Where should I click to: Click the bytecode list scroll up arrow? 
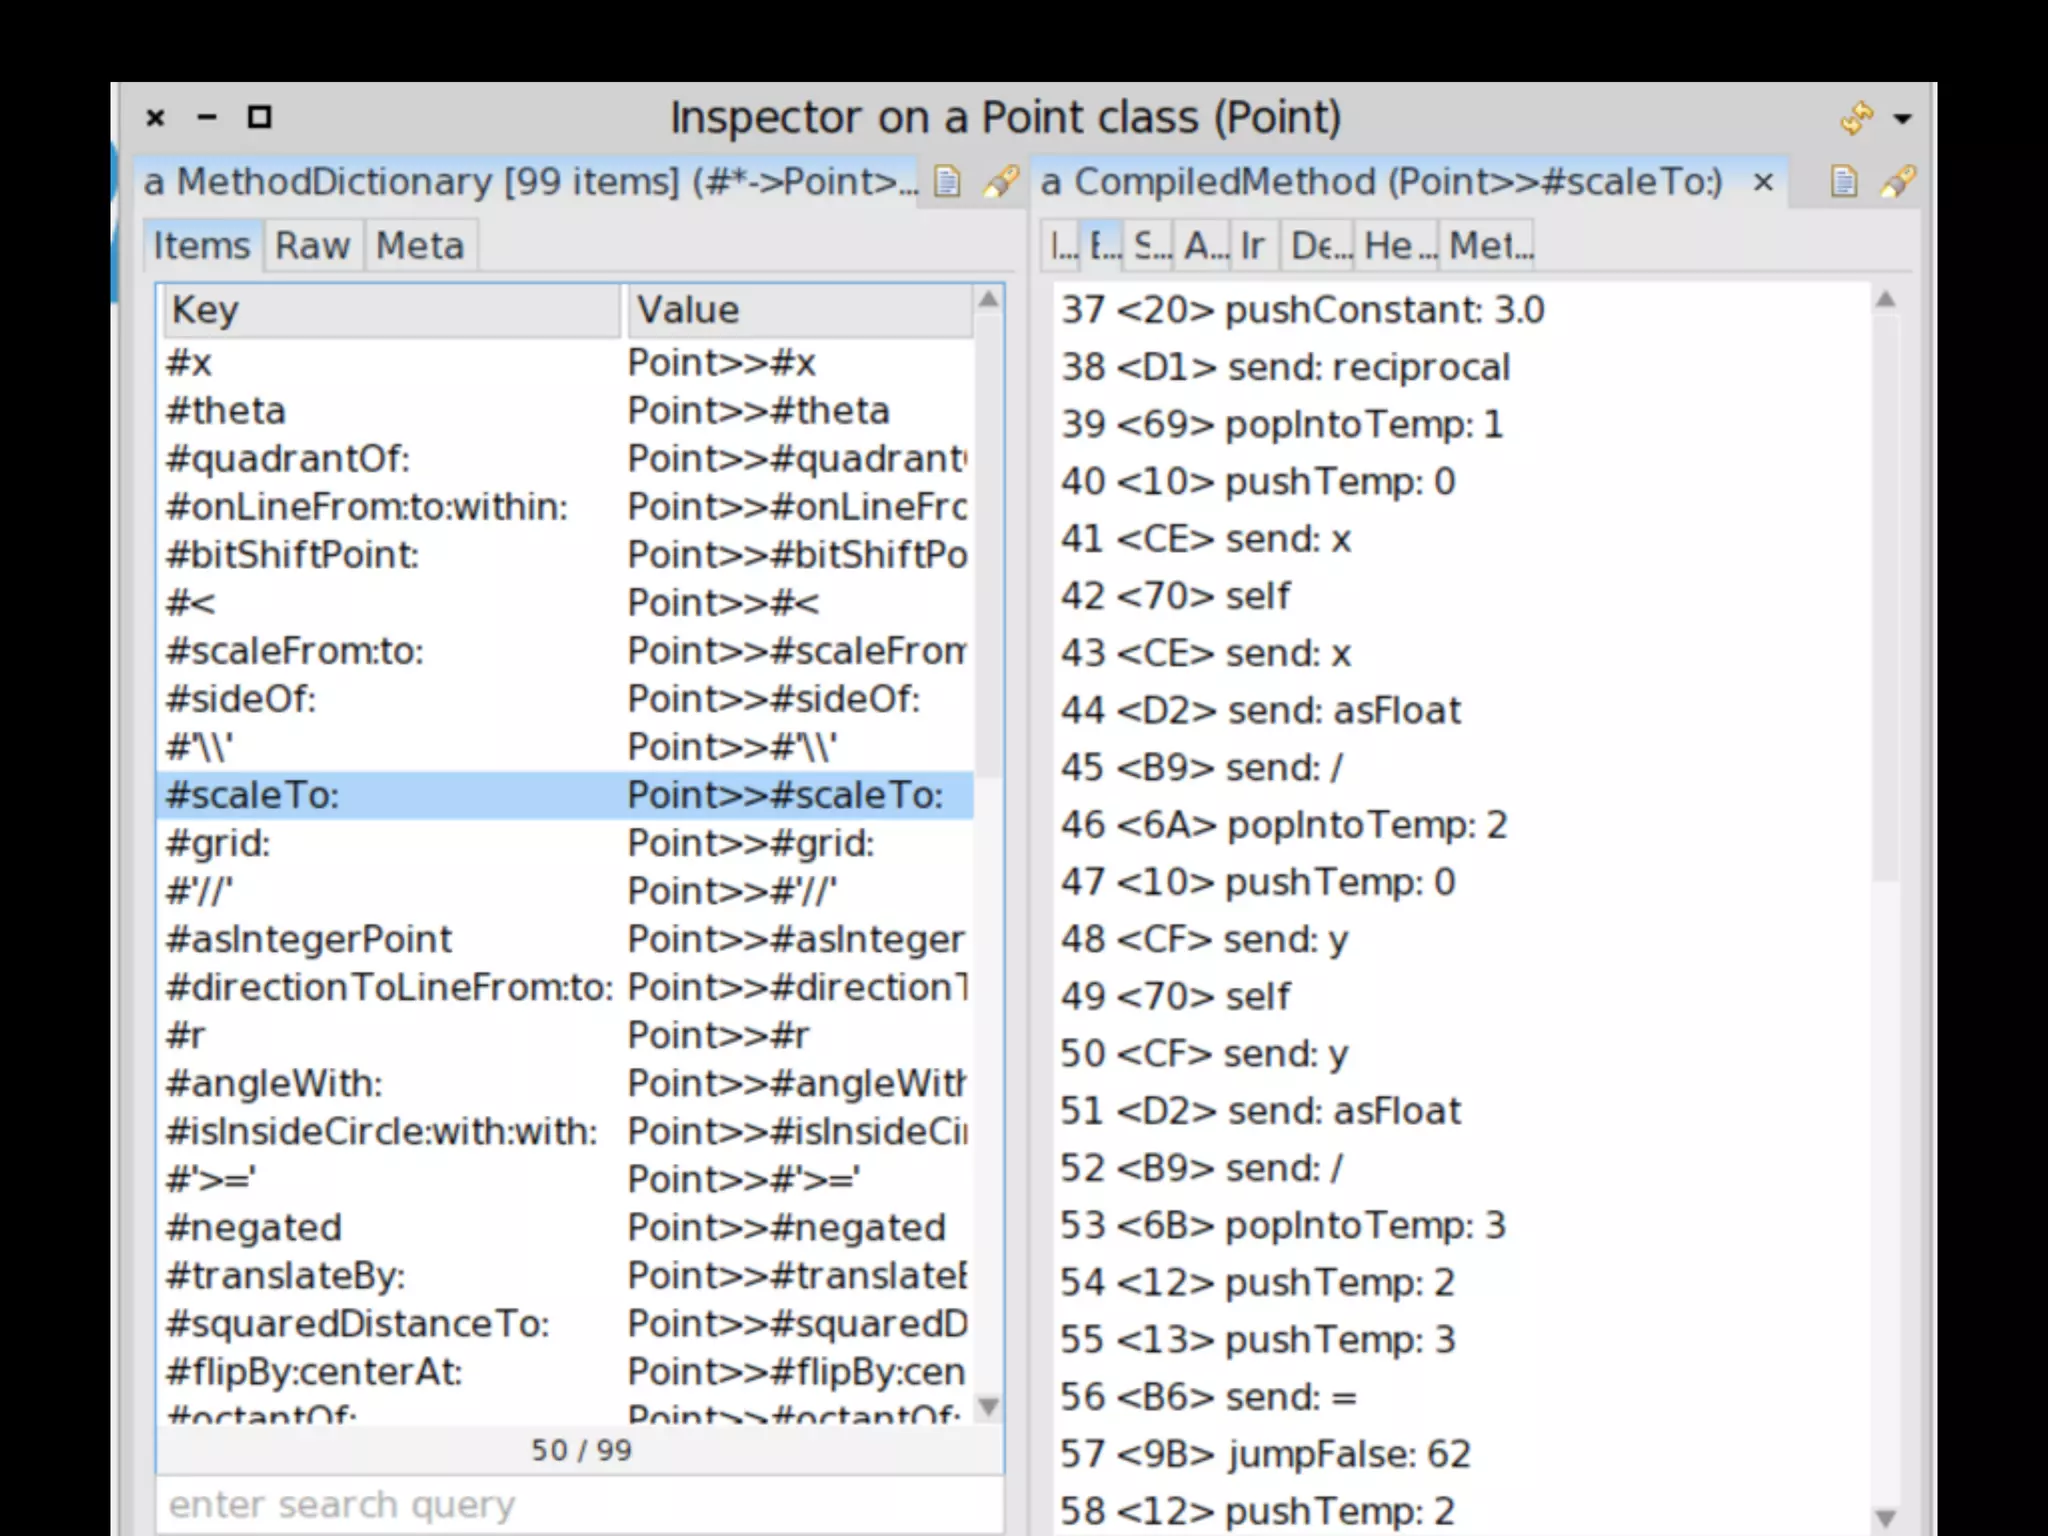click(1885, 299)
